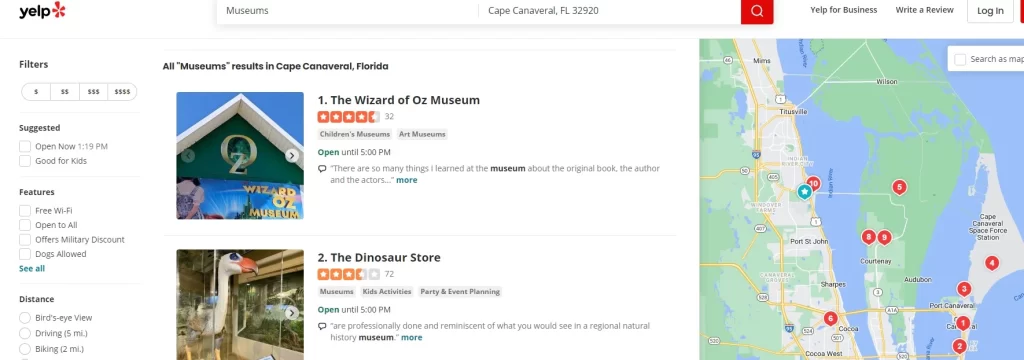
Task: Open Yelp for Business menu
Action: point(844,10)
